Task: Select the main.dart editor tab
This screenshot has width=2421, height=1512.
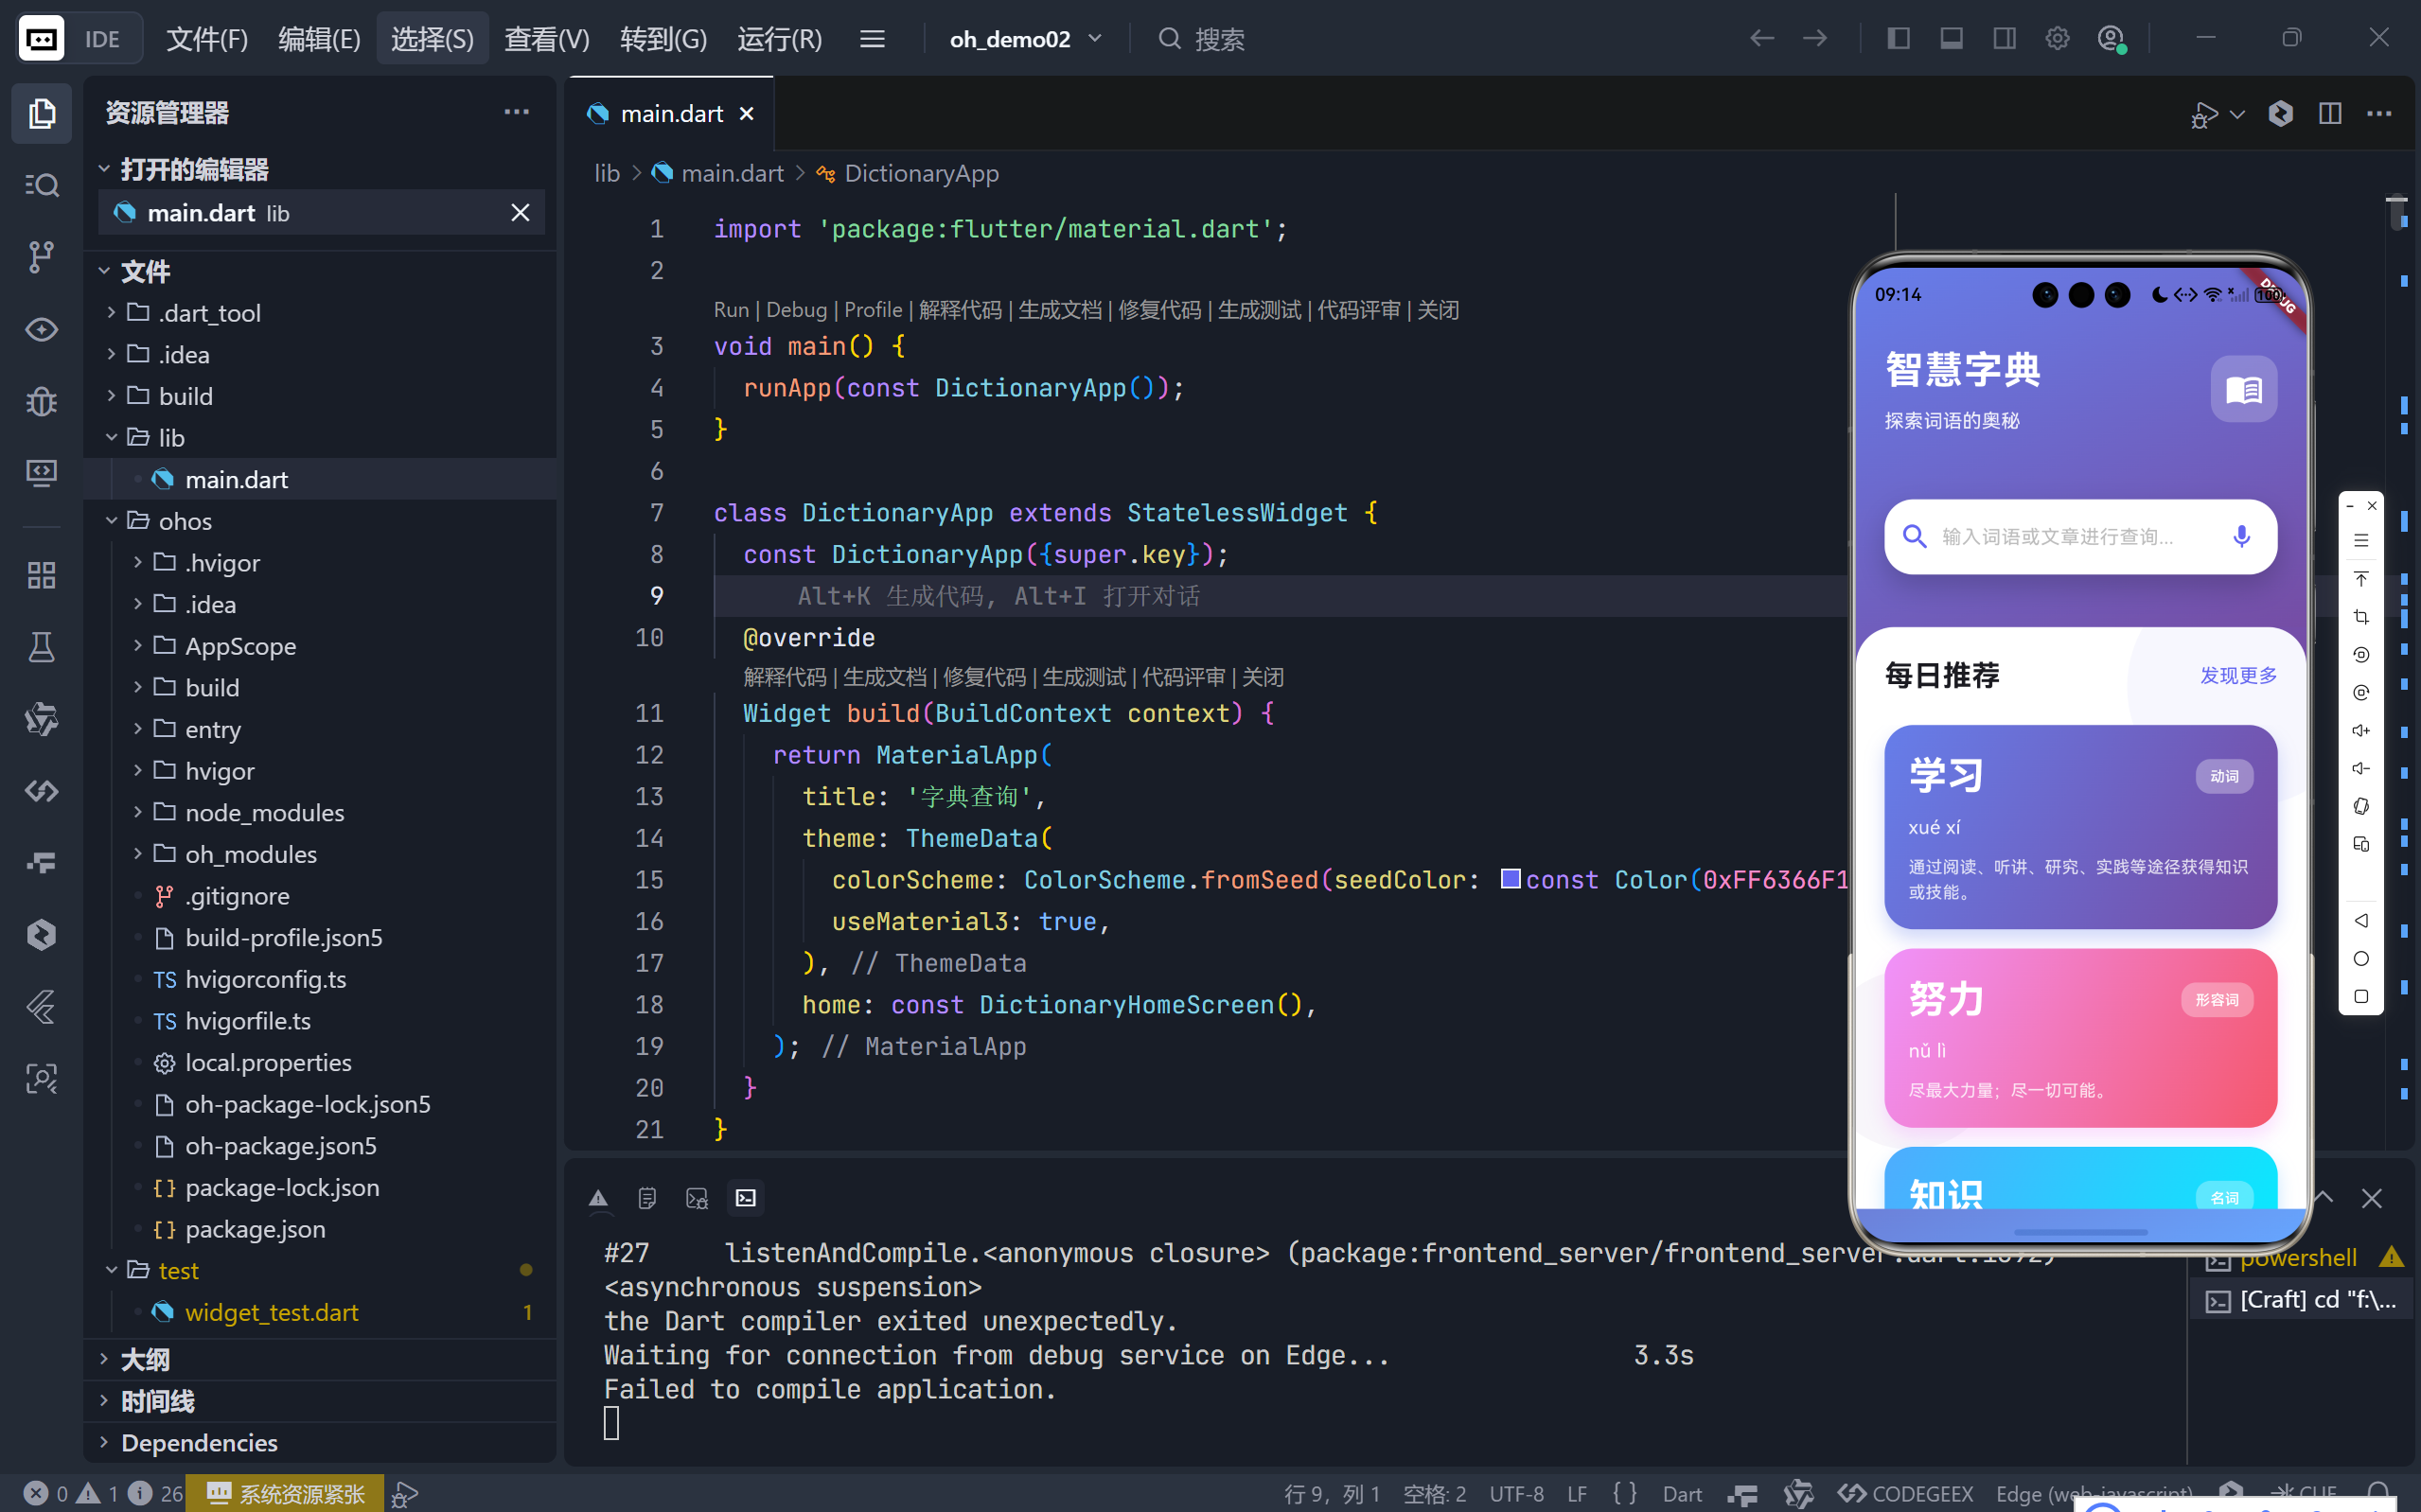Action: point(670,114)
